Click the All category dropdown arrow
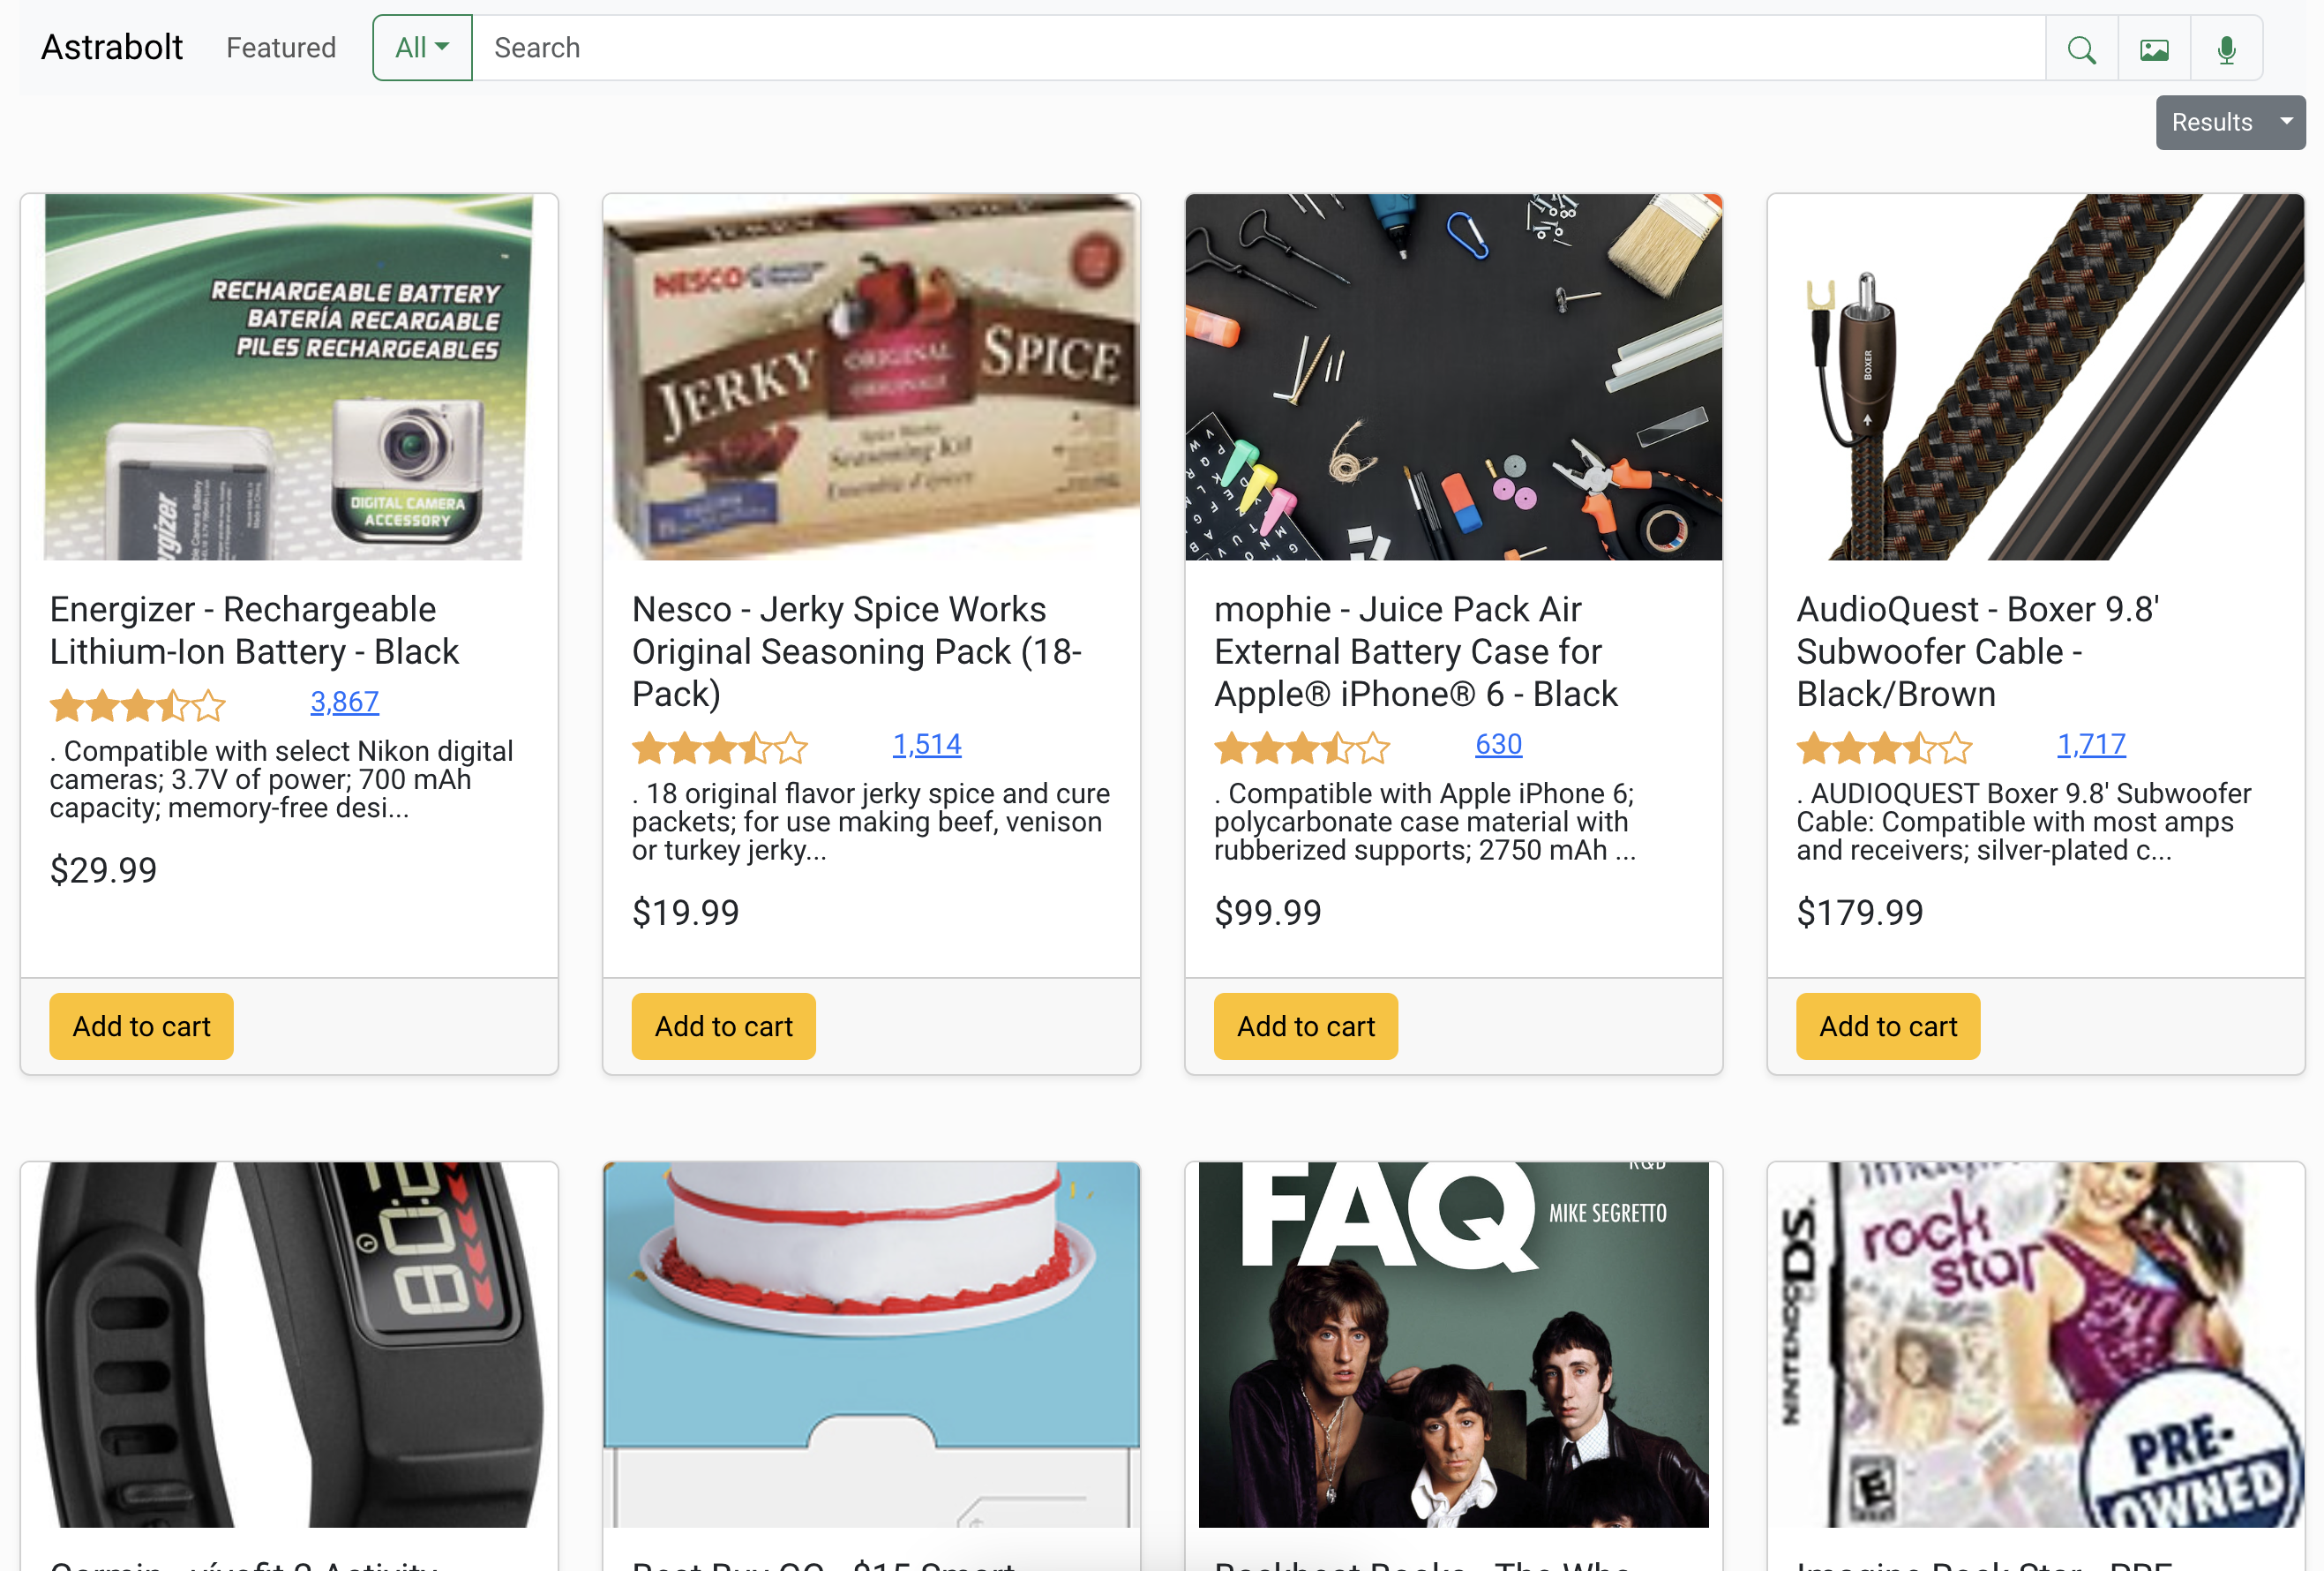 coord(442,48)
